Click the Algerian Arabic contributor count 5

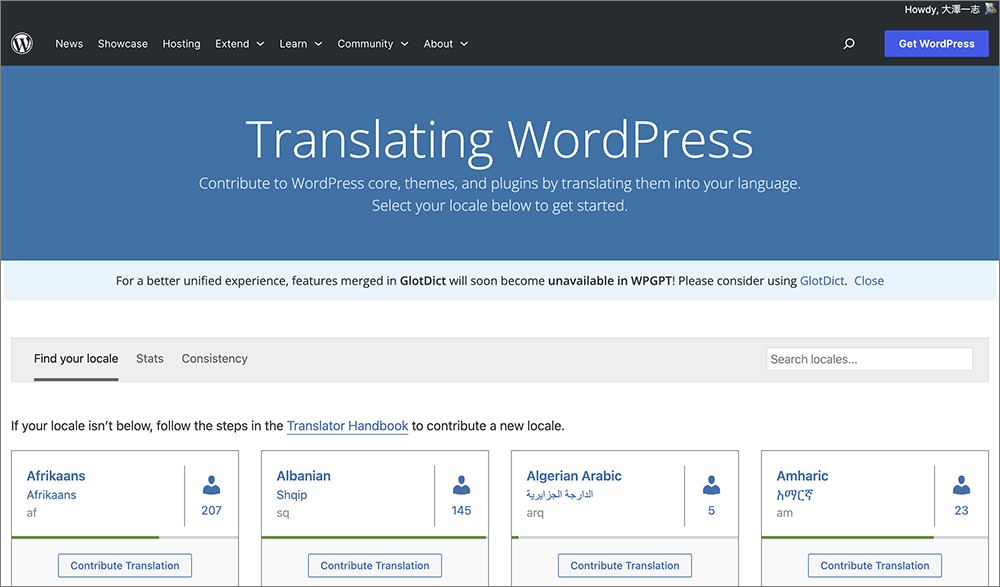tap(711, 510)
